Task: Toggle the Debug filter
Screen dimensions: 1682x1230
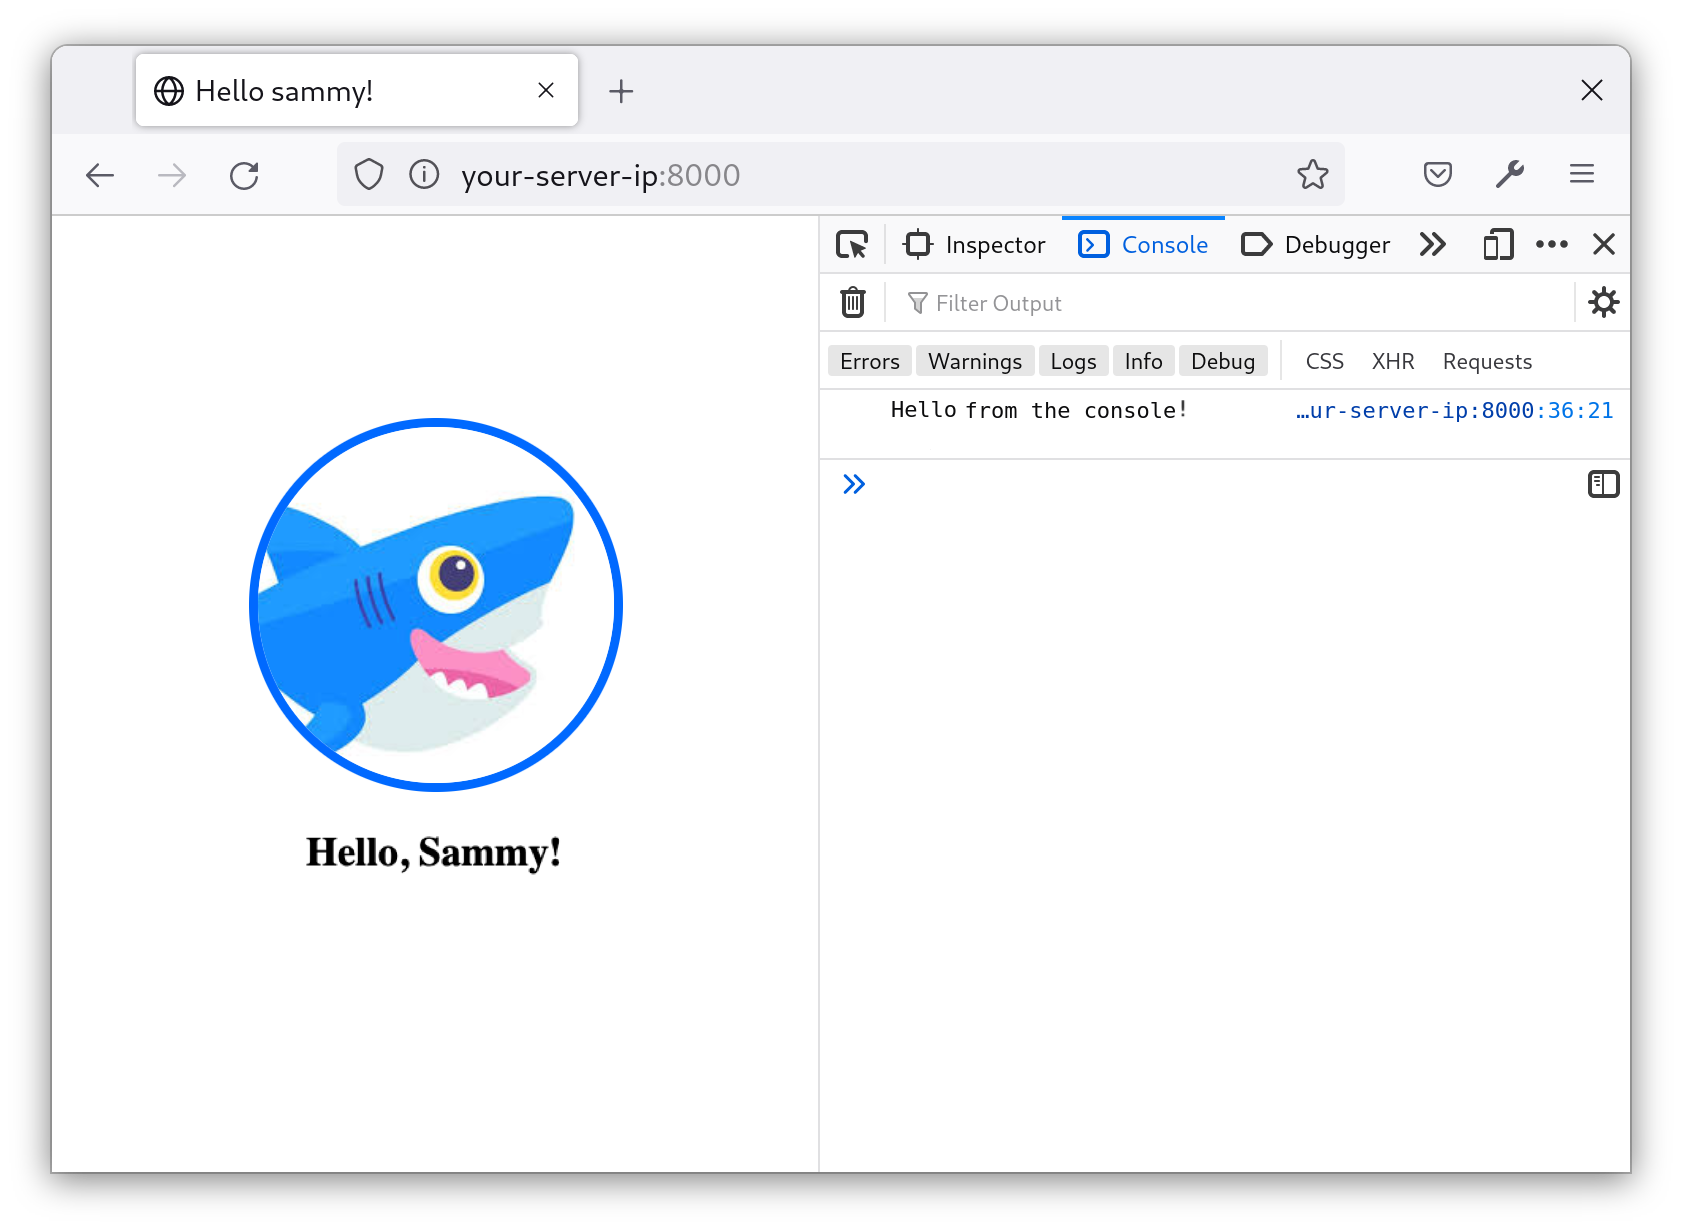Action: point(1223,361)
